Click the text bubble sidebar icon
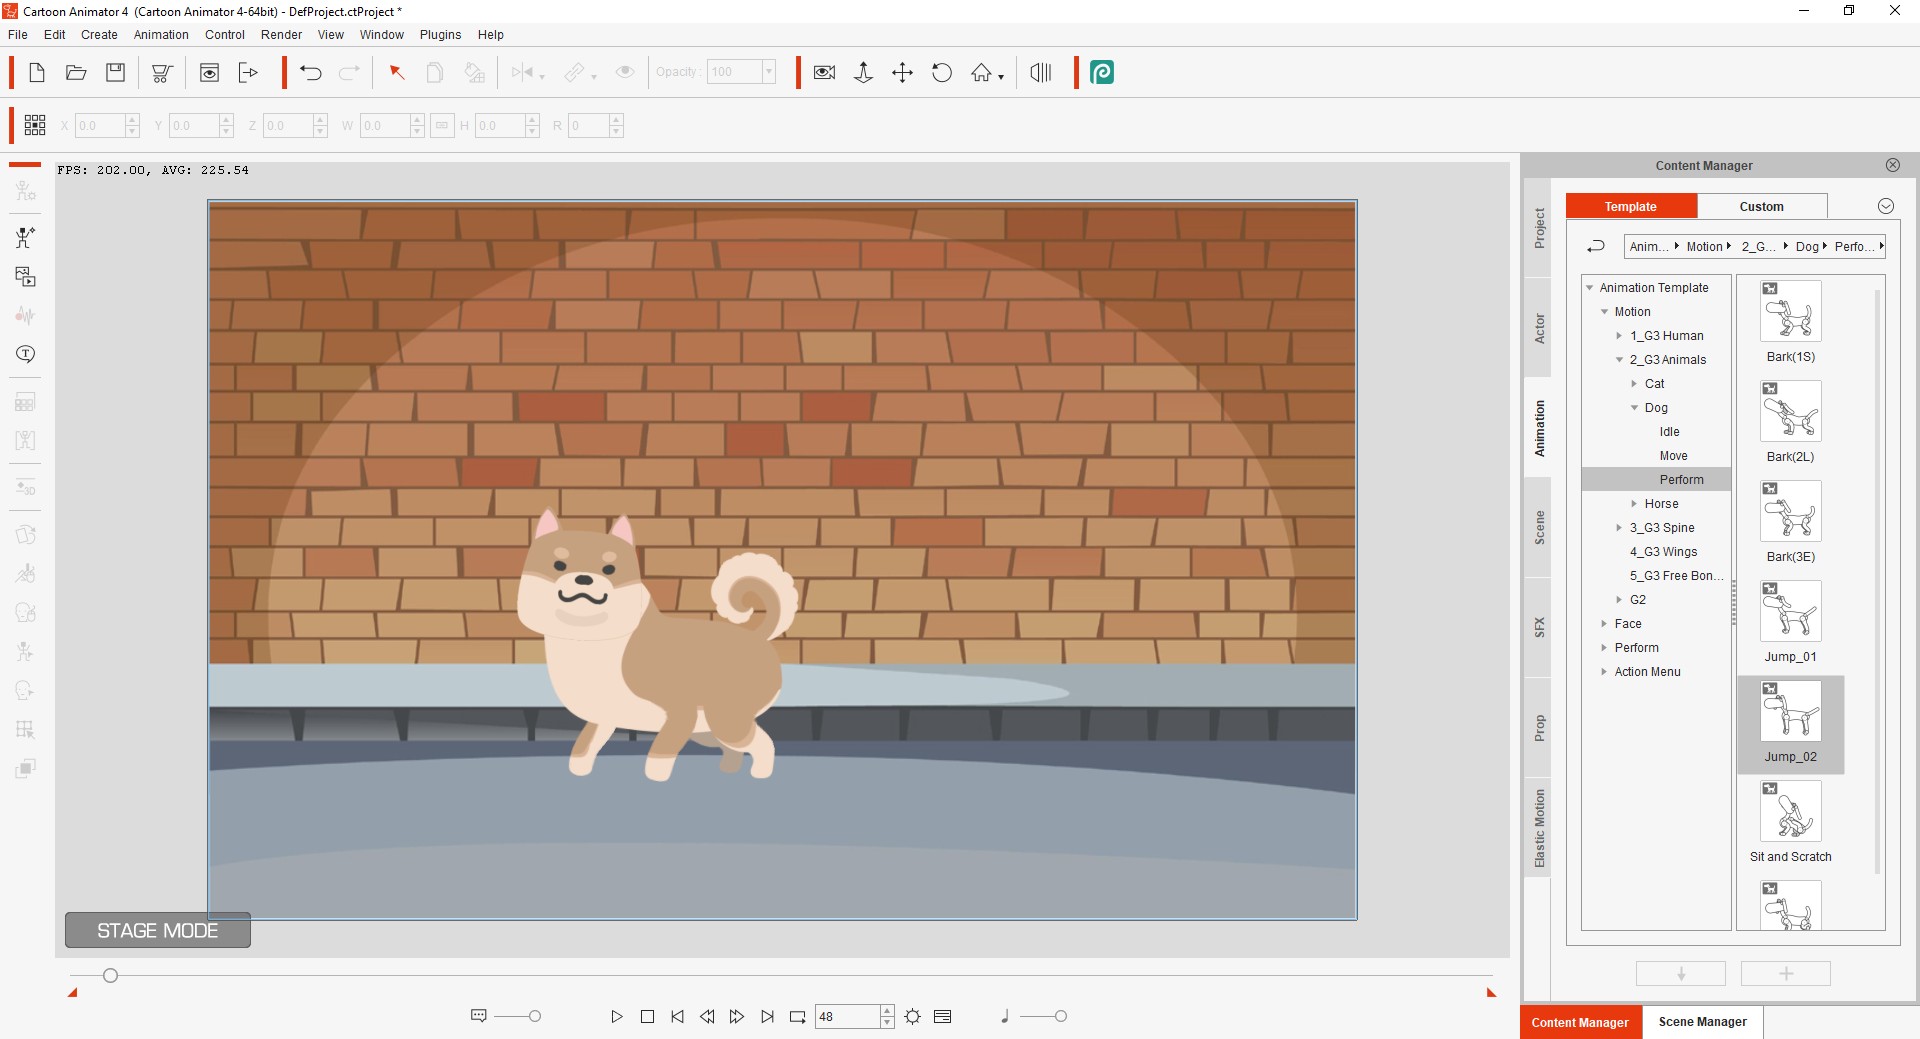 (25, 354)
